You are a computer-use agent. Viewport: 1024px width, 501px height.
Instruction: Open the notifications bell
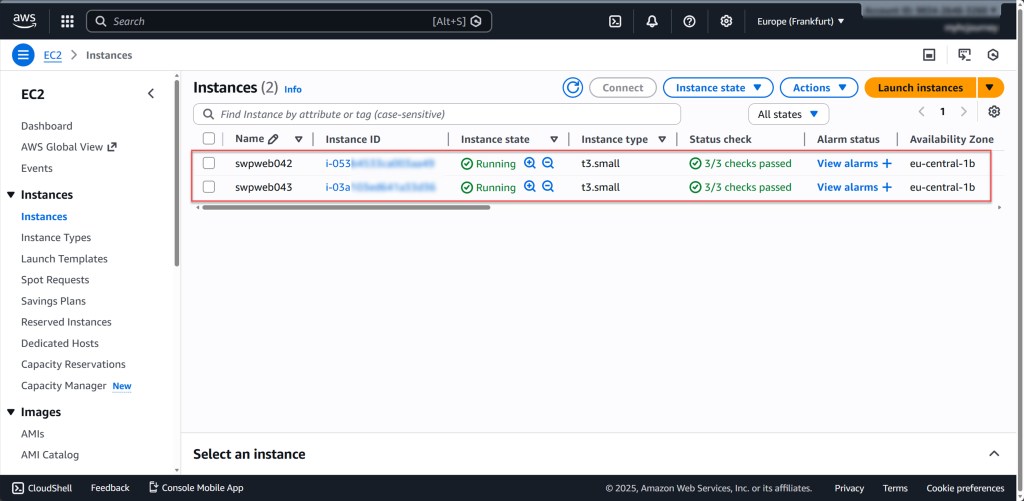click(652, 21)
